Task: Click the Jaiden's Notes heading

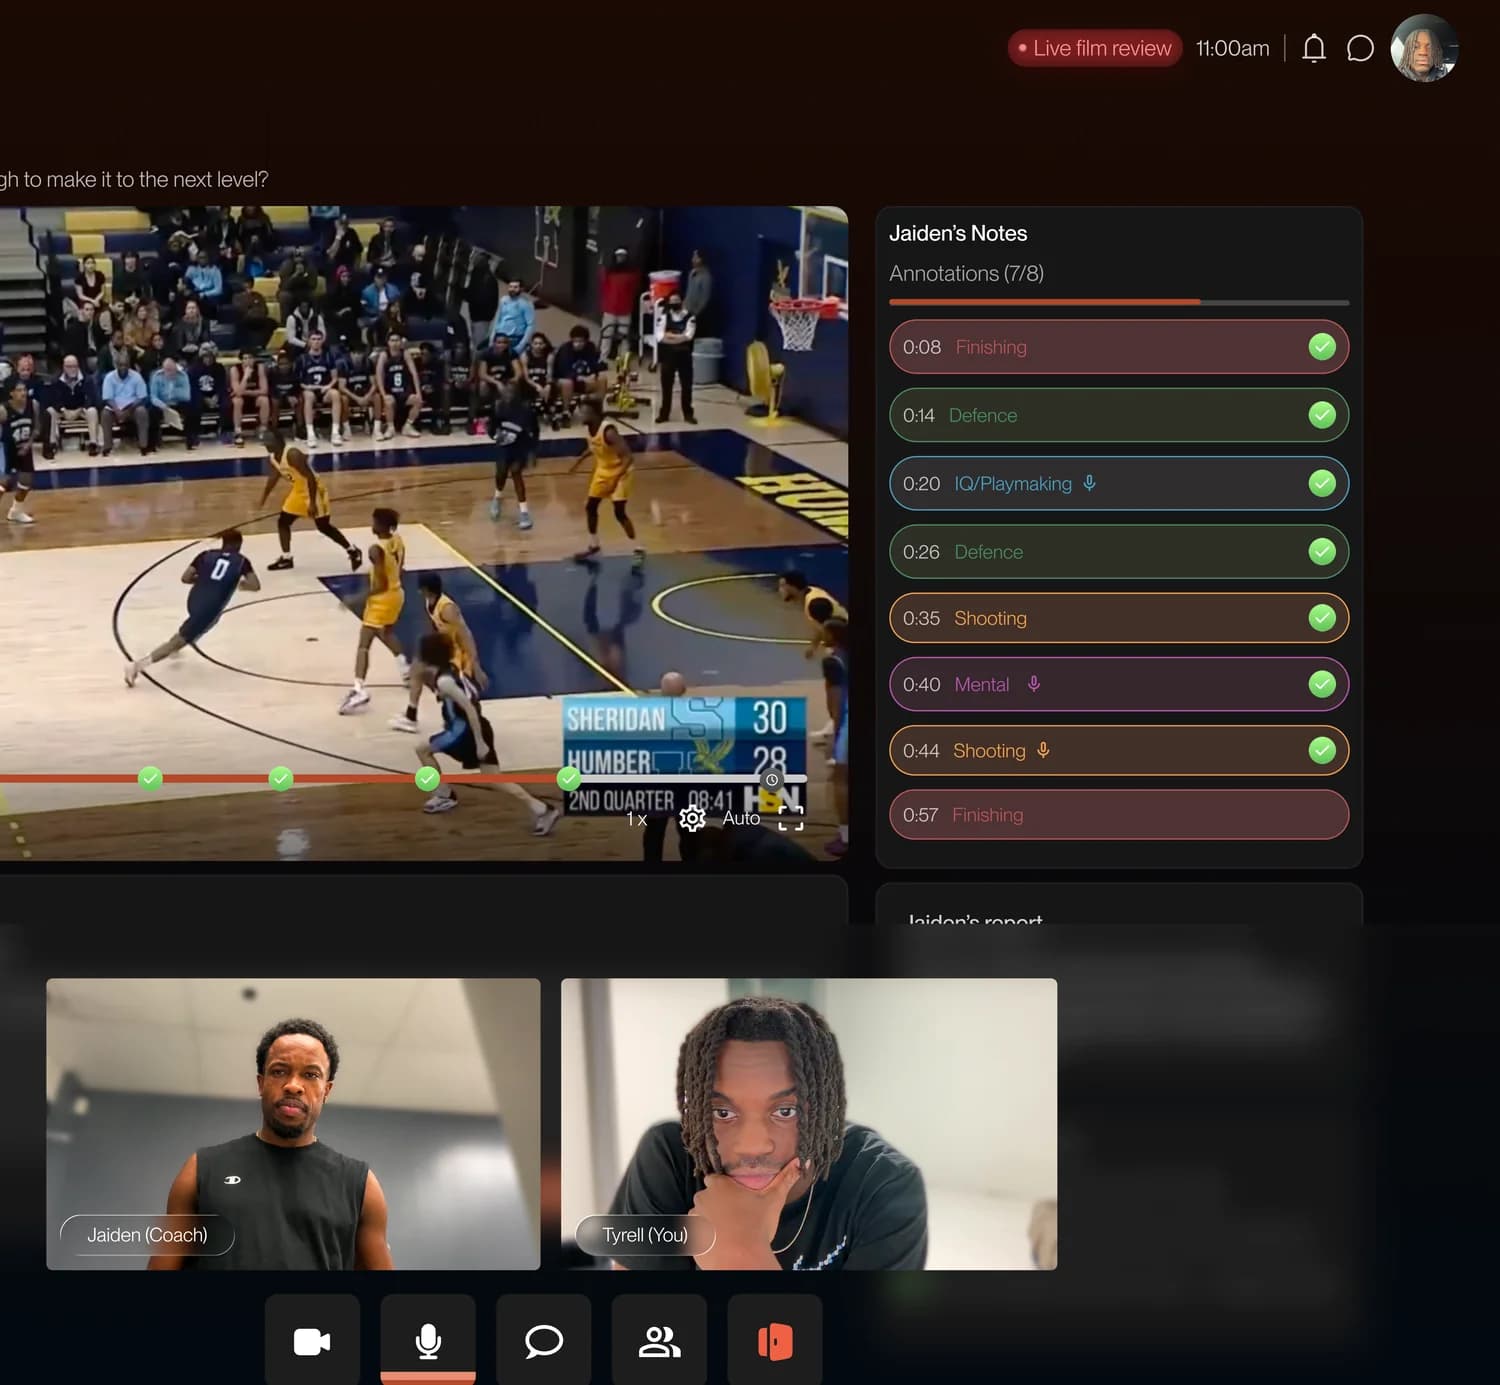Action: click(958, 233)
